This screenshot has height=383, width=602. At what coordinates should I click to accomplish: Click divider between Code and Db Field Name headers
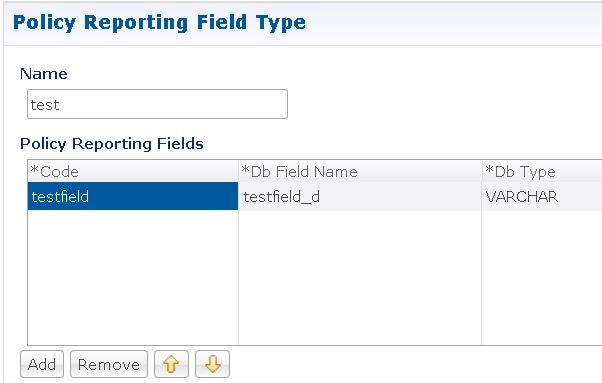(x=238, y=171)
